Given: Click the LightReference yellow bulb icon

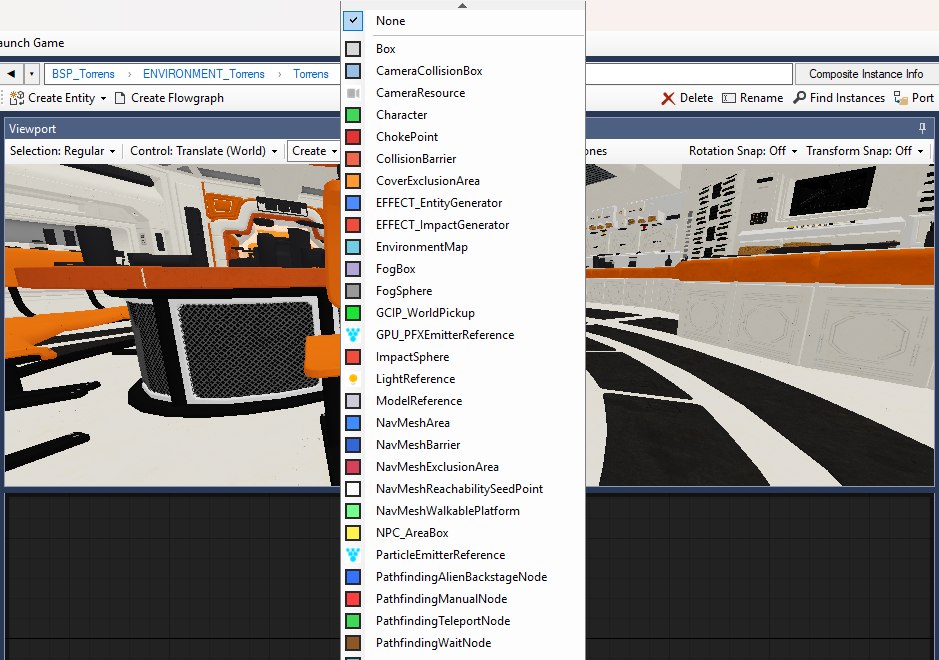Looking at the screenshot, I should 353,379.
